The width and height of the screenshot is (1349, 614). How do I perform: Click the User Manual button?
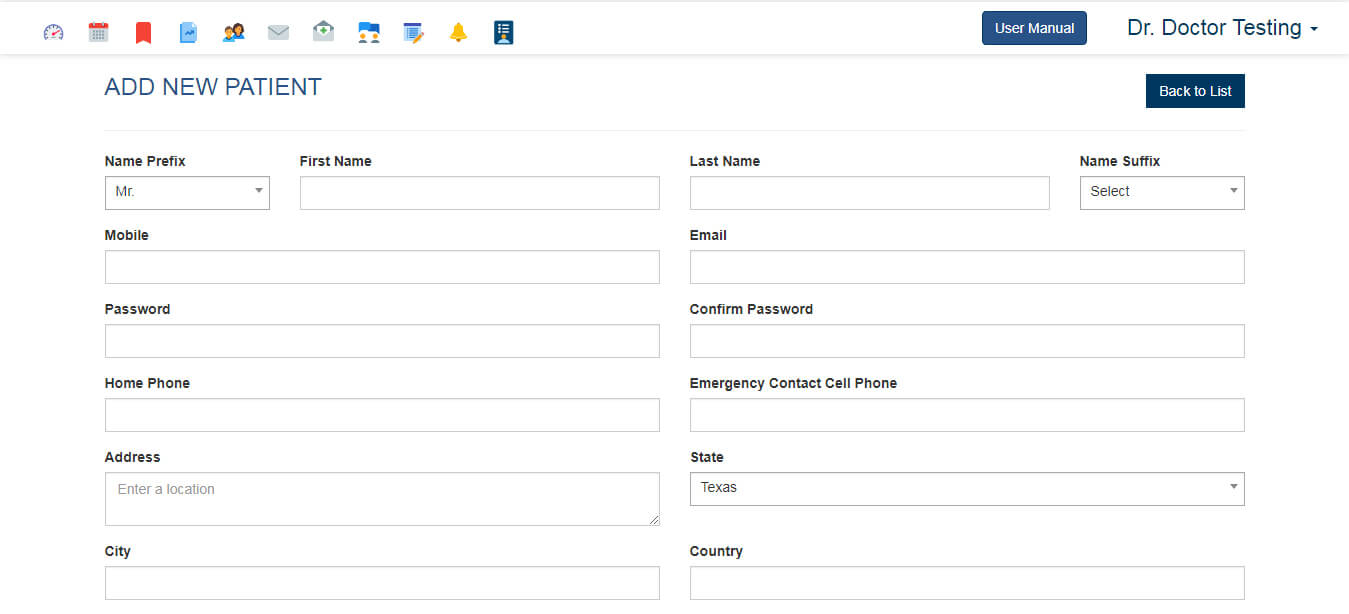[x=1034, y=28]
